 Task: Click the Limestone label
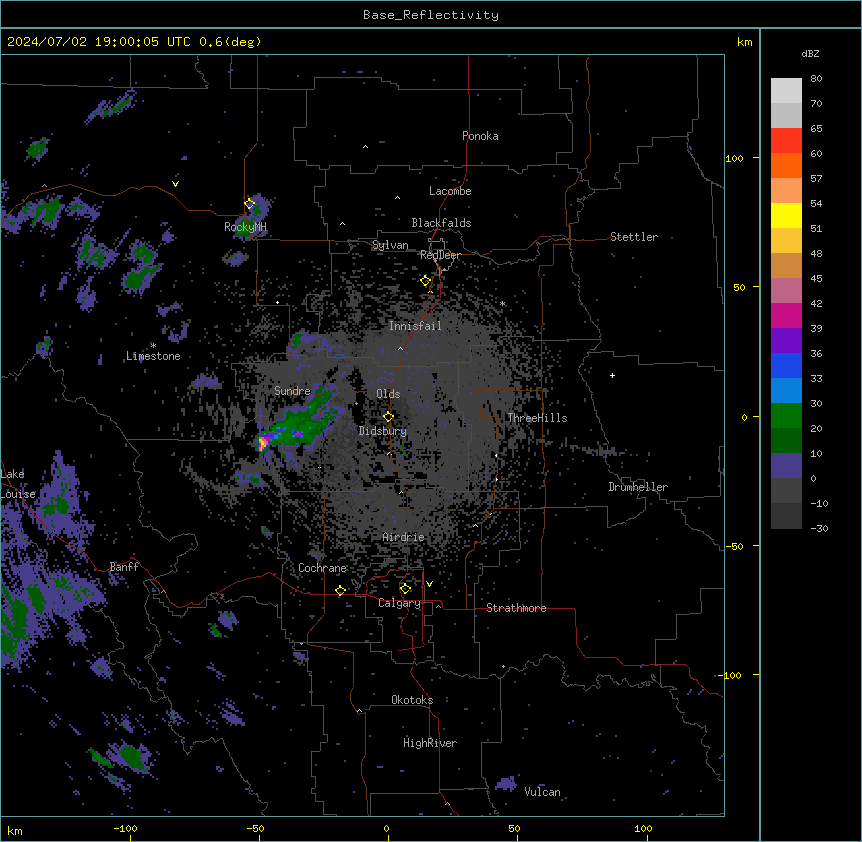(x=153, y=356)
